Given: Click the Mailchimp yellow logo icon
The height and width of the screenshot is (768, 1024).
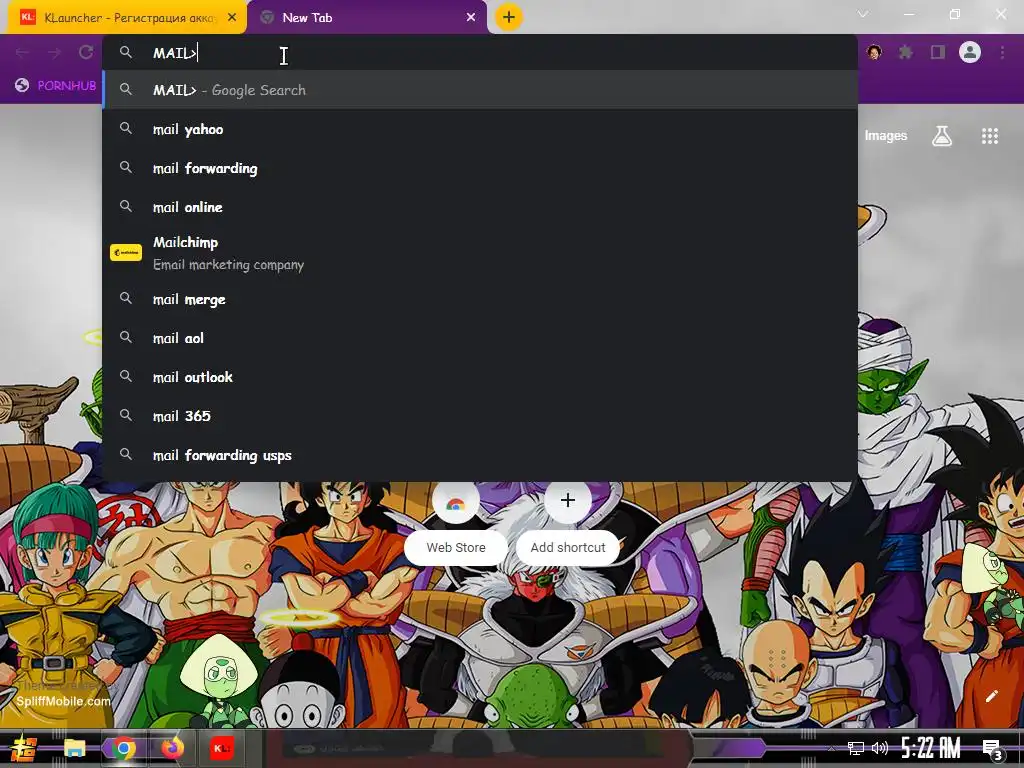Looking at the screenshot, I should [x=126, y=252].
